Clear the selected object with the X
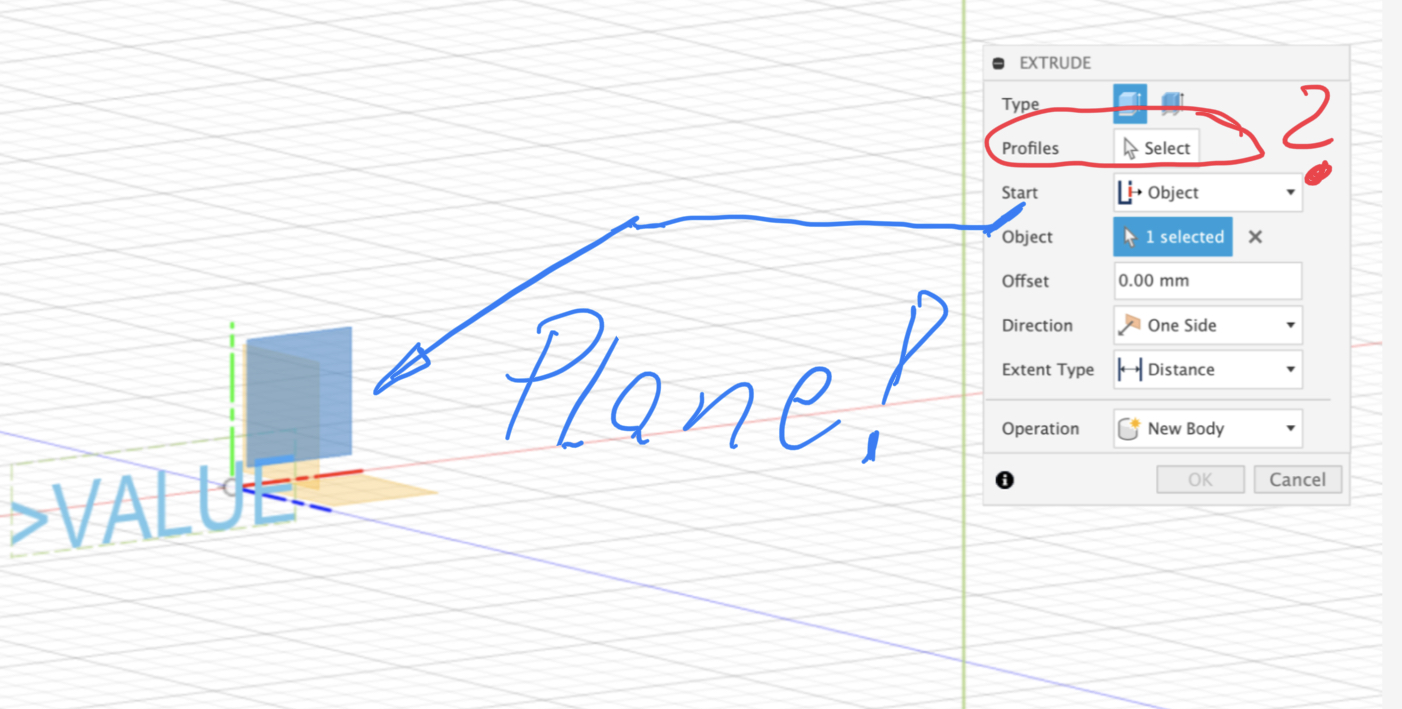The height and width of the screenshot is (709, 1402). pyautogui.click(x=1255, y=237)
